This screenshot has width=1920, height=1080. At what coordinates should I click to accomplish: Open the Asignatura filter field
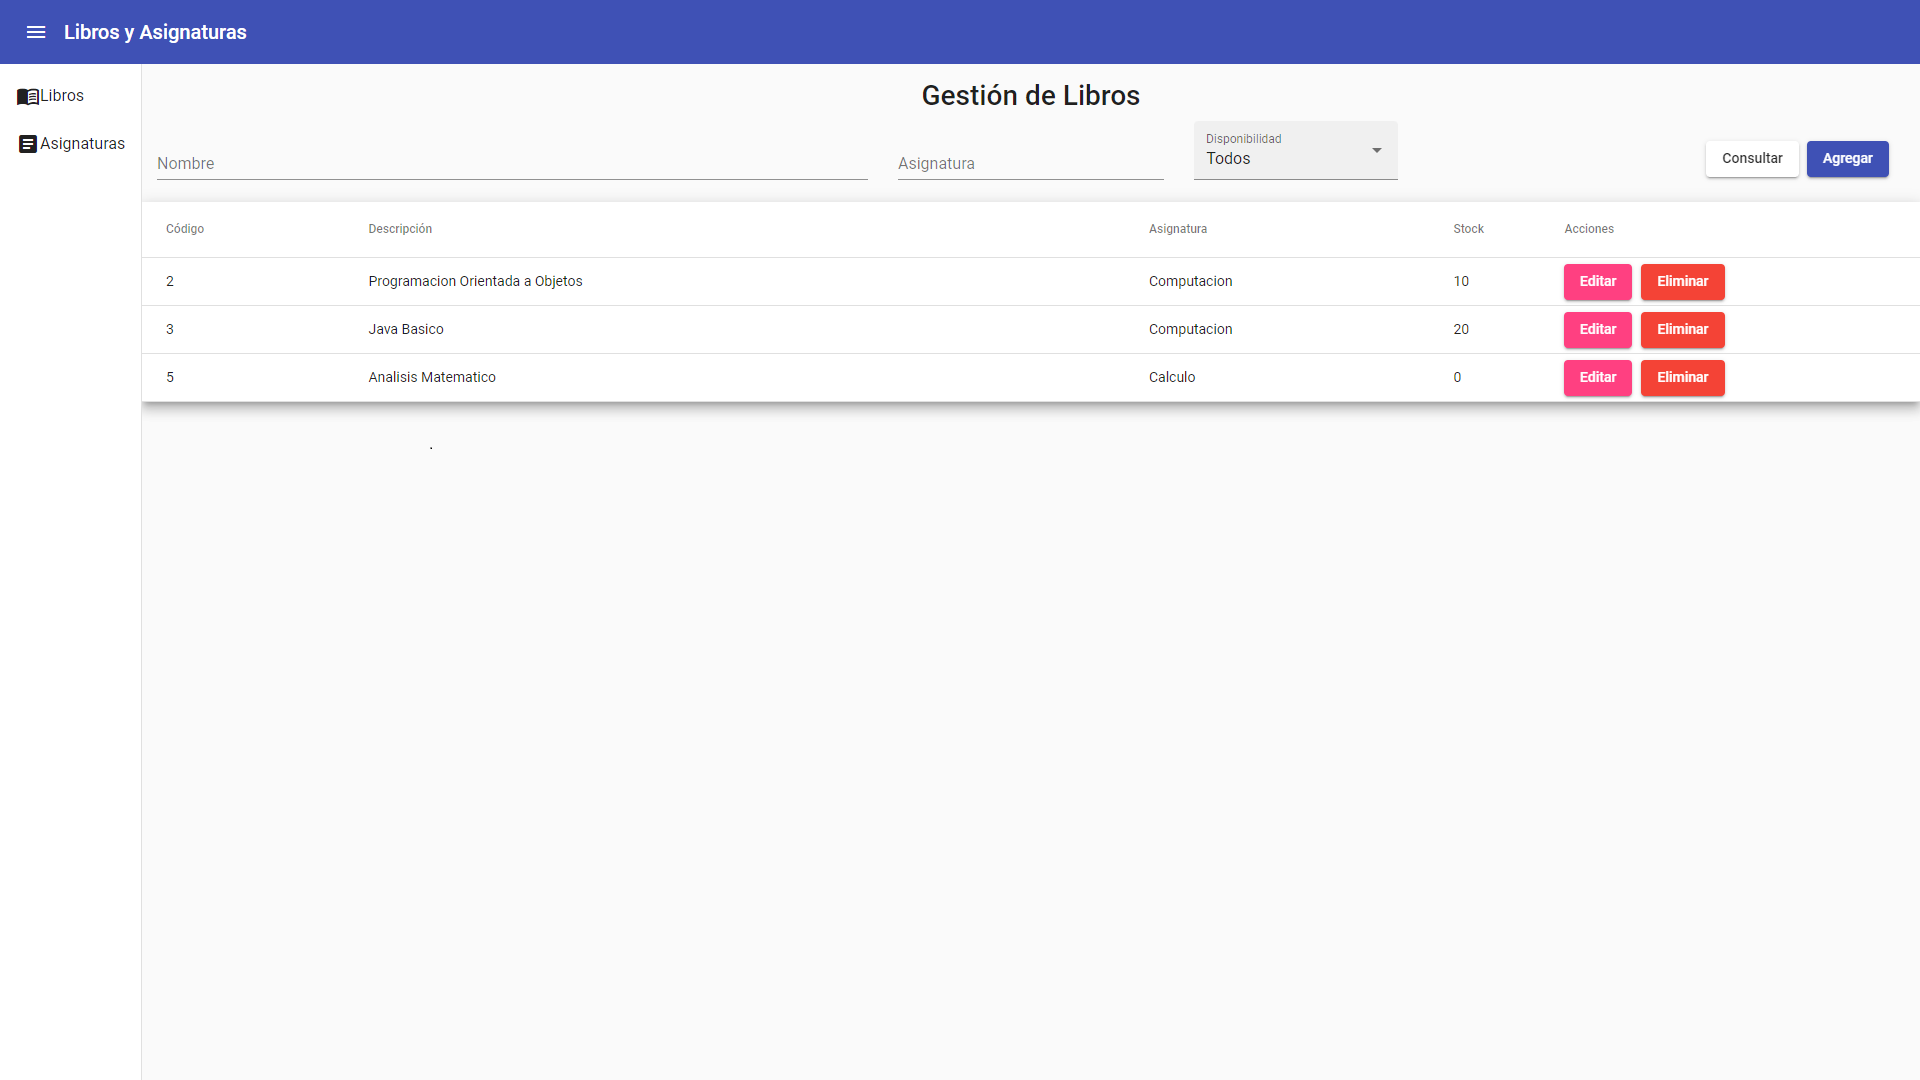pyautogui.click(x=1030, y=163)
